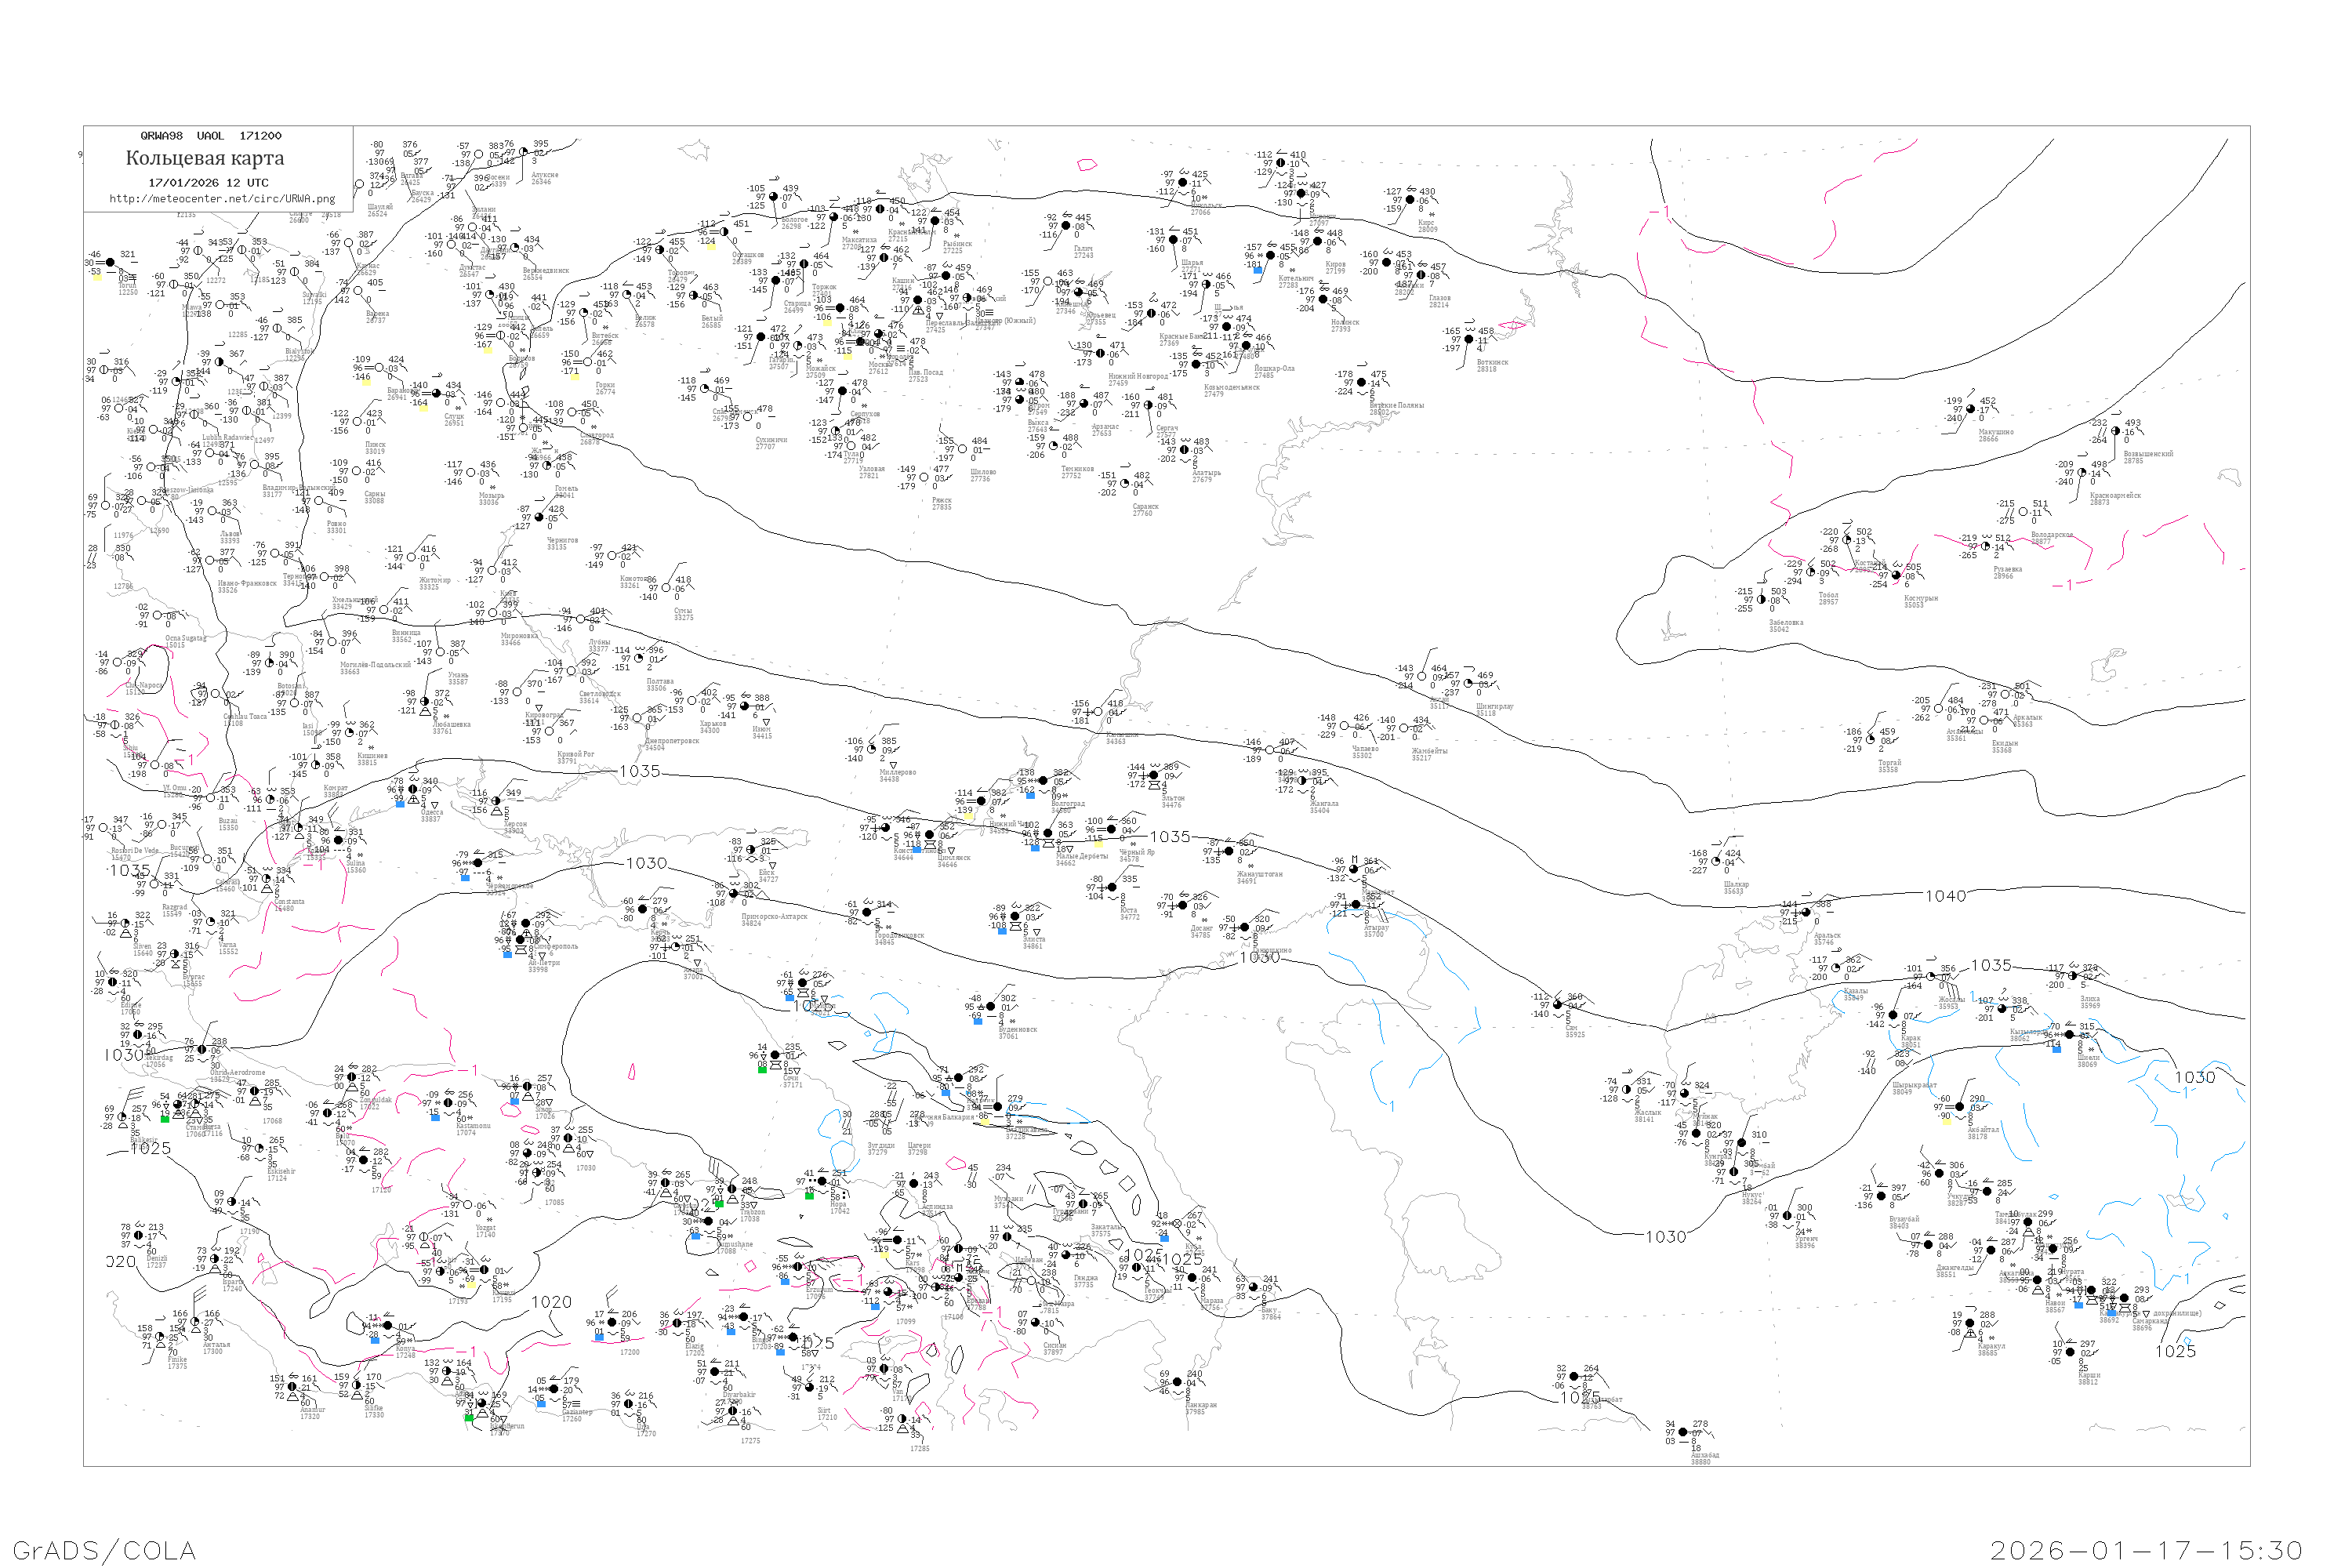Click the 17/01/2026 12 UTC date text

pos(208,183)
